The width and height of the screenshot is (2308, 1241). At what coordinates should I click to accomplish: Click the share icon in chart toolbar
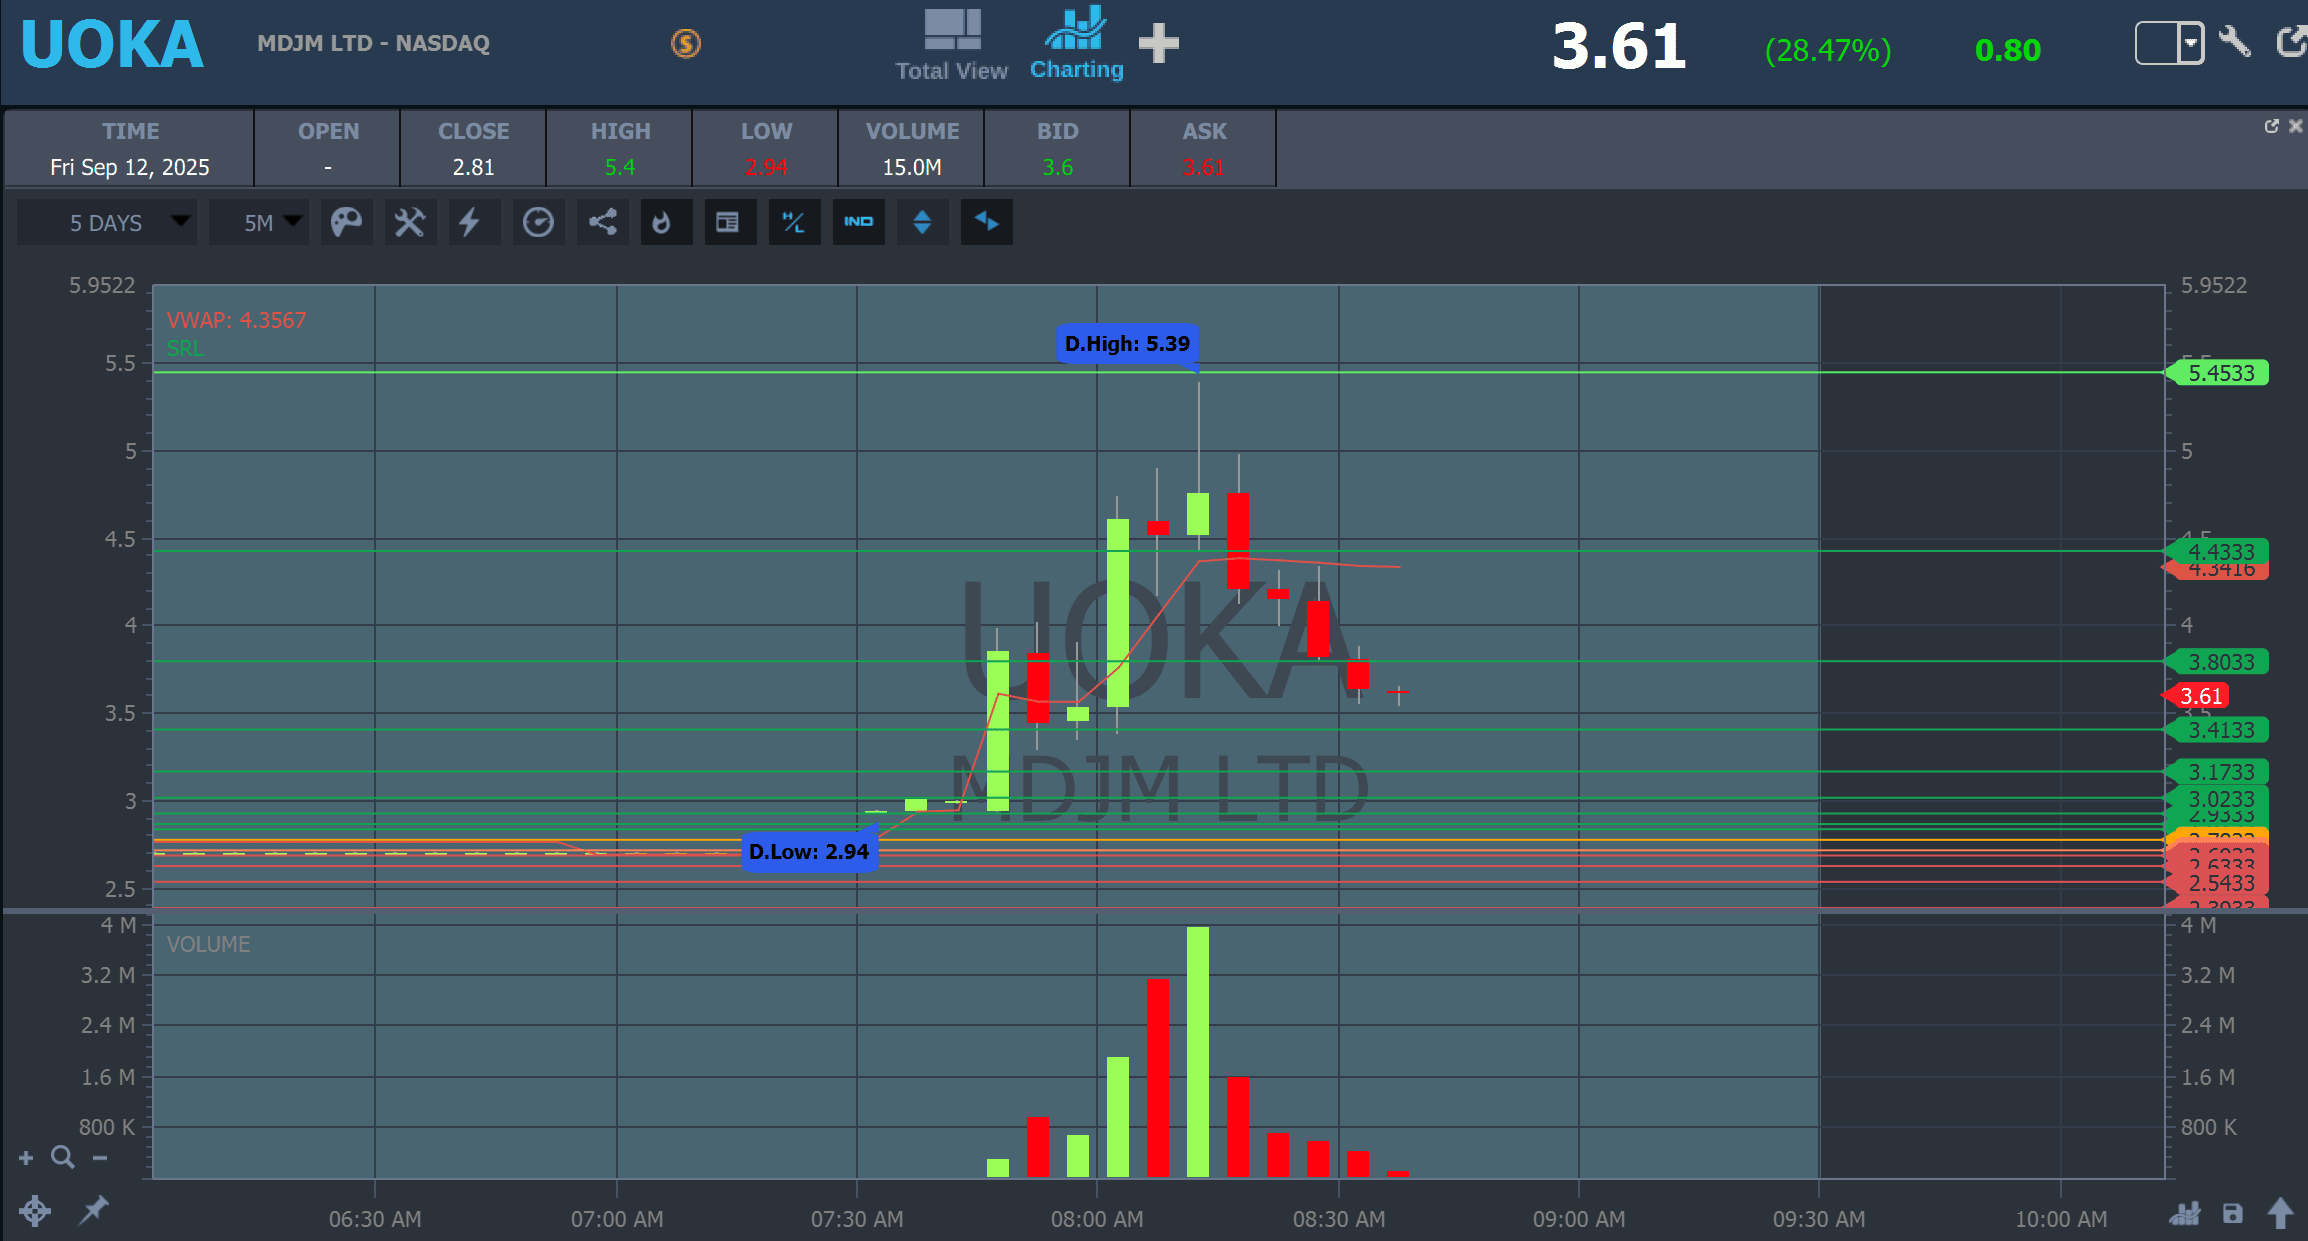click(602, 222)
